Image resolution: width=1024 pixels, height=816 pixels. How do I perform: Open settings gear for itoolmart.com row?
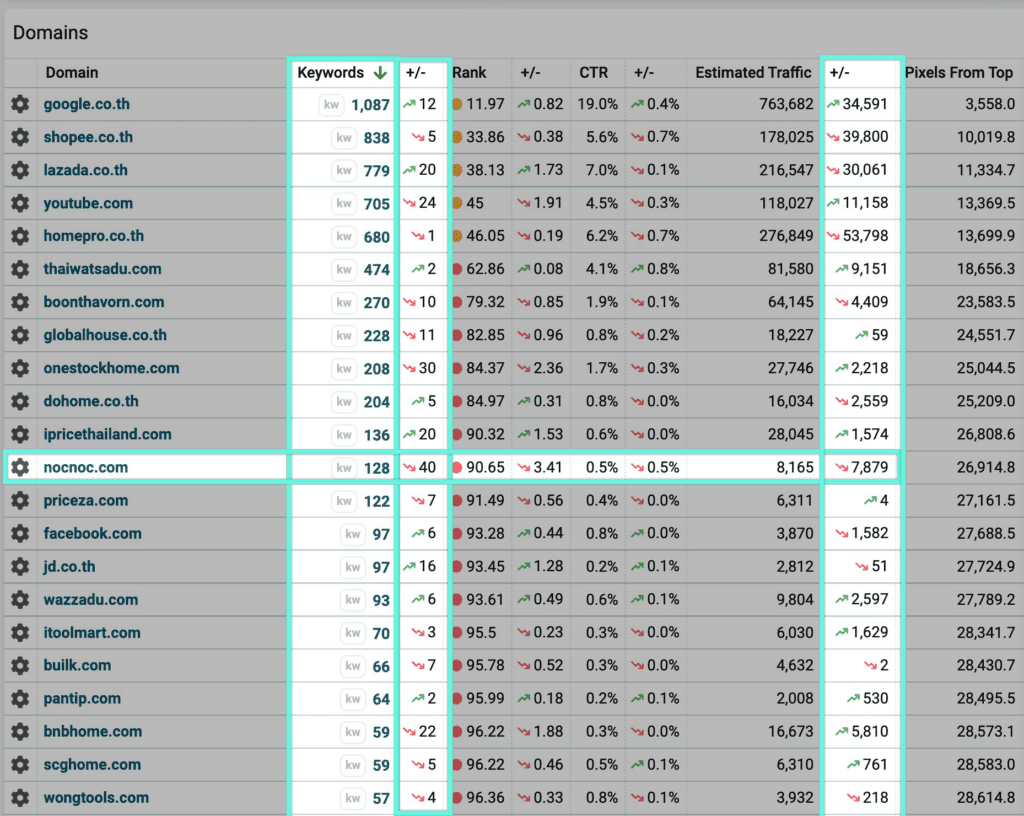pos(20,633)
